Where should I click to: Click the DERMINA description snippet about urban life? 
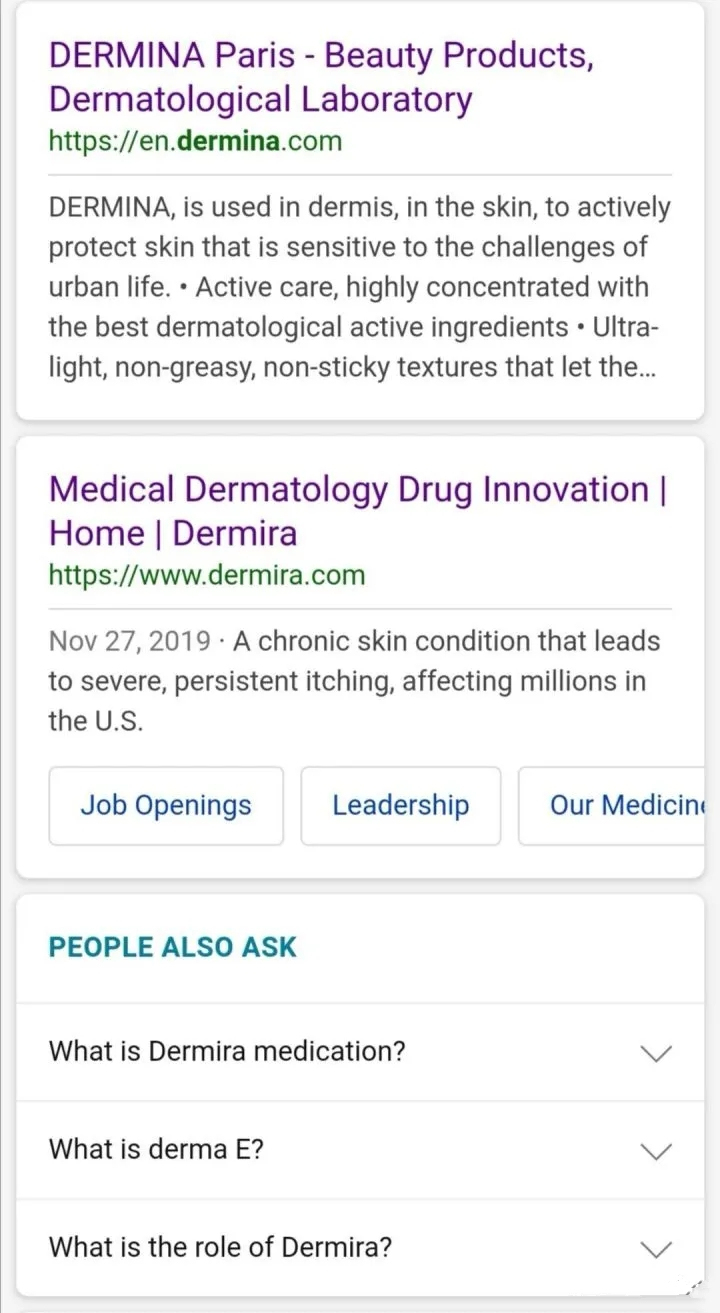359,287
